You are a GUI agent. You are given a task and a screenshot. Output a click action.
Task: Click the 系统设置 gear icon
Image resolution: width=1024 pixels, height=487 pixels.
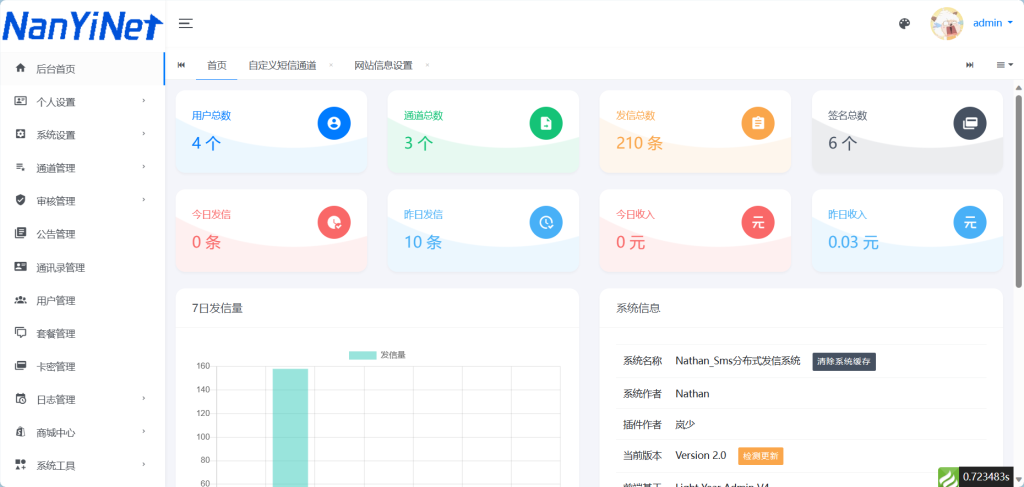coord(20,134)
